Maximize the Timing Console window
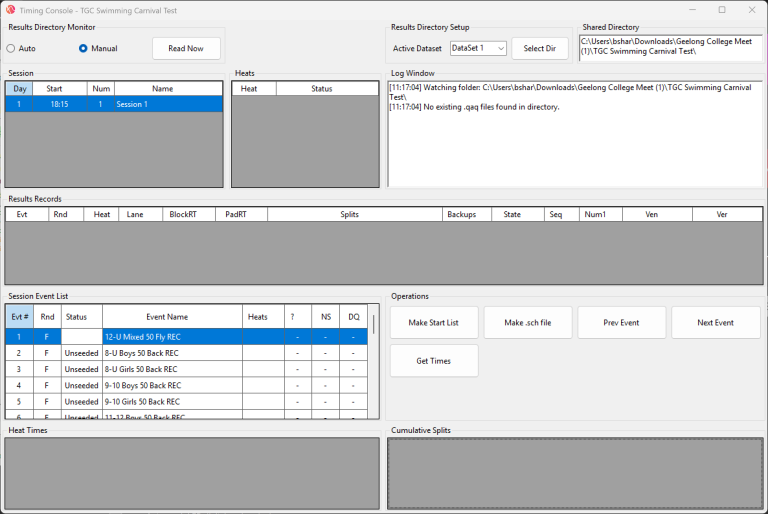This screenshot has height=514, width=768. pos(722,10)
